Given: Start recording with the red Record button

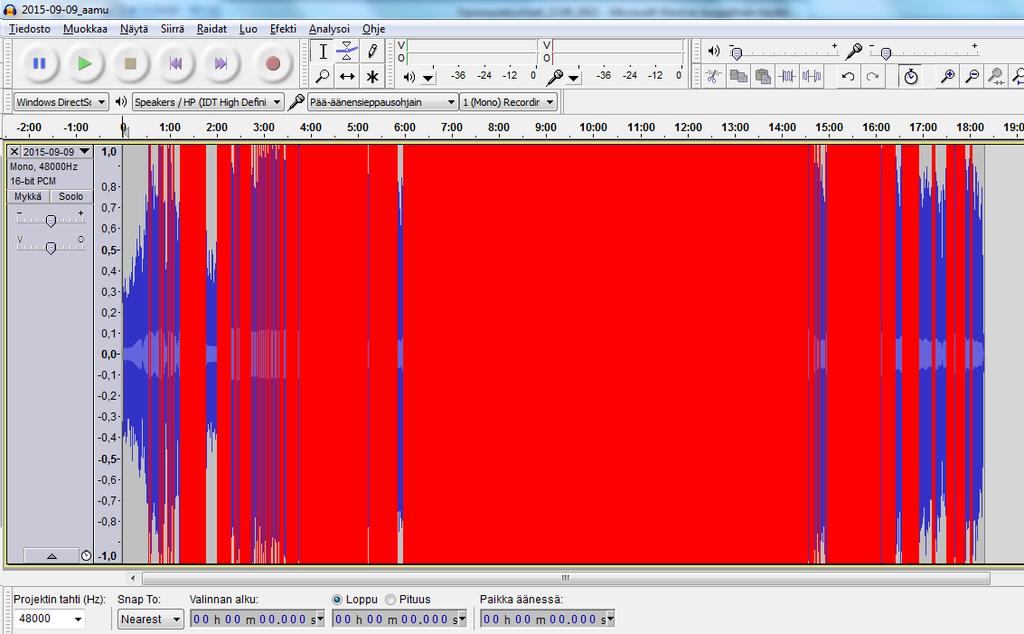Looking at the screenshot, I should click(272, 63).
